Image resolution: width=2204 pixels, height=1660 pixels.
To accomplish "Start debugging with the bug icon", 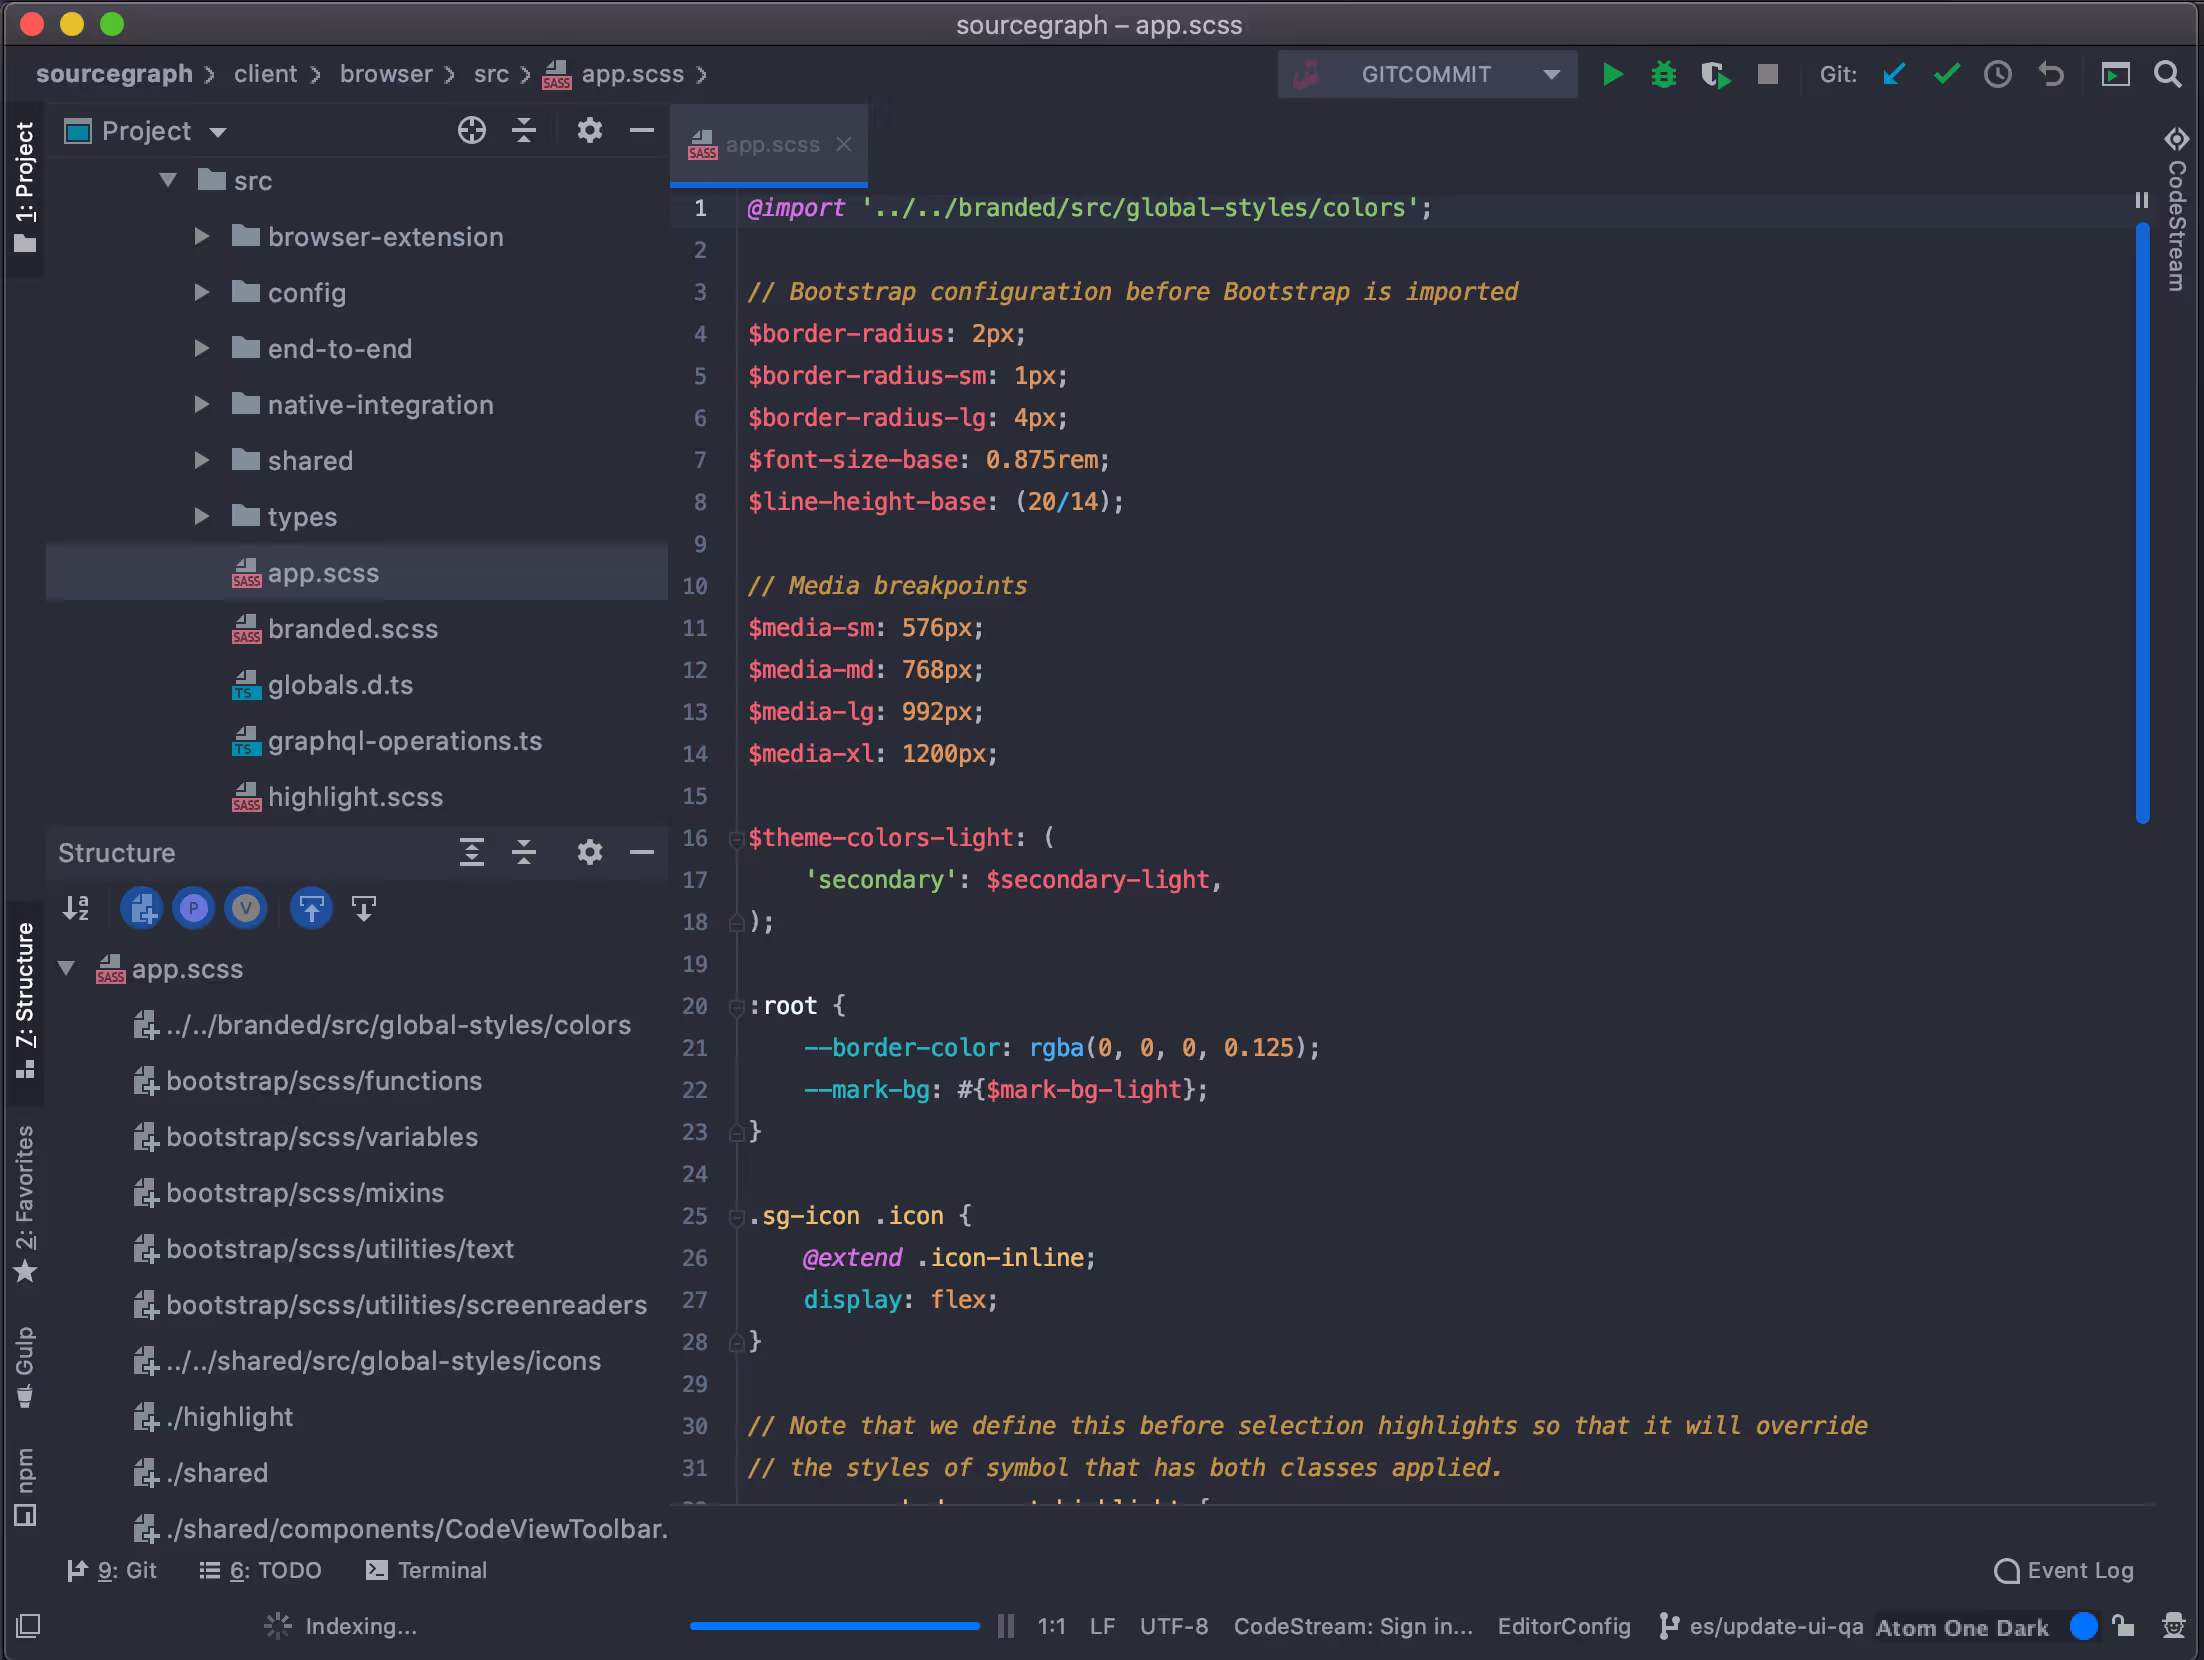I will (1664, 75).
